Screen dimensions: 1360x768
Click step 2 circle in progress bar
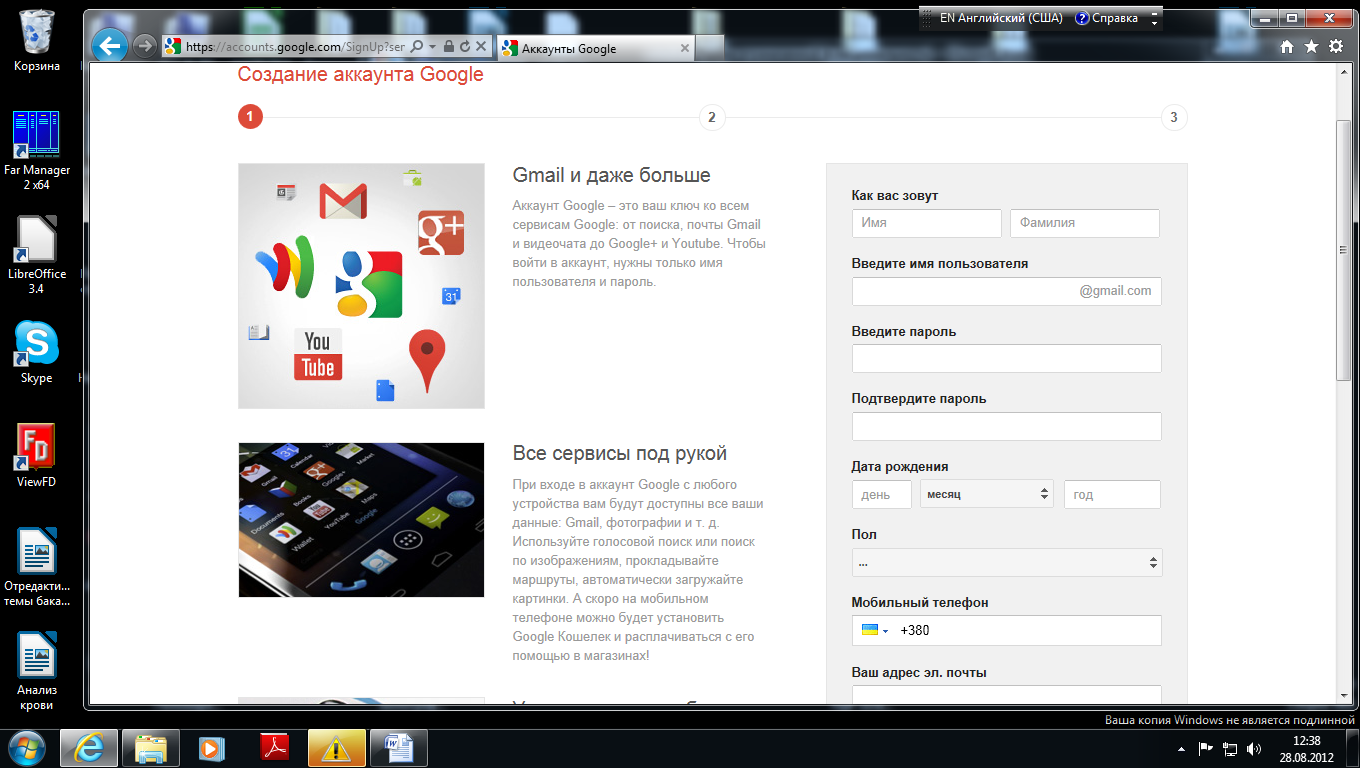coord(711,117)
